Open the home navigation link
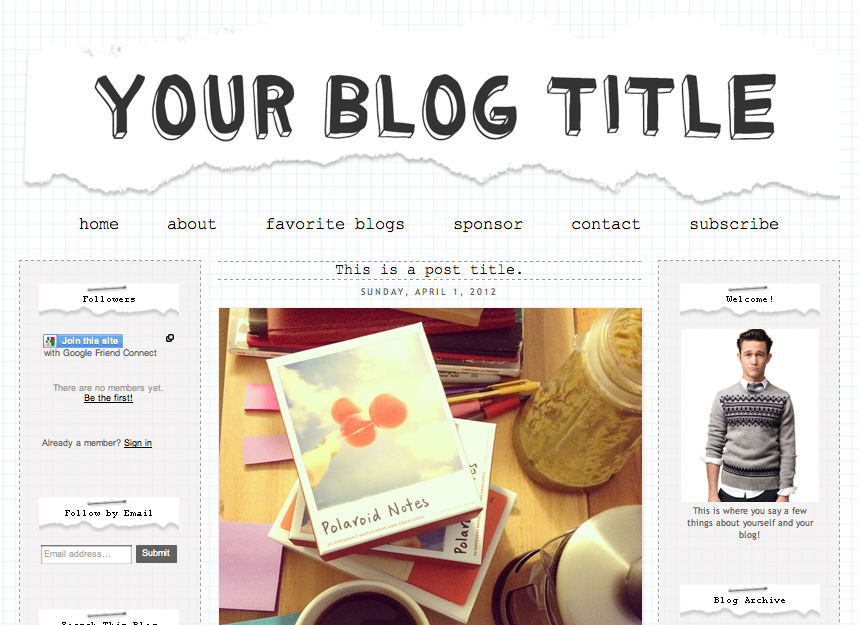The width and height of the screenshot is (859, 625). pyautogui.click(x=99, y=224)
